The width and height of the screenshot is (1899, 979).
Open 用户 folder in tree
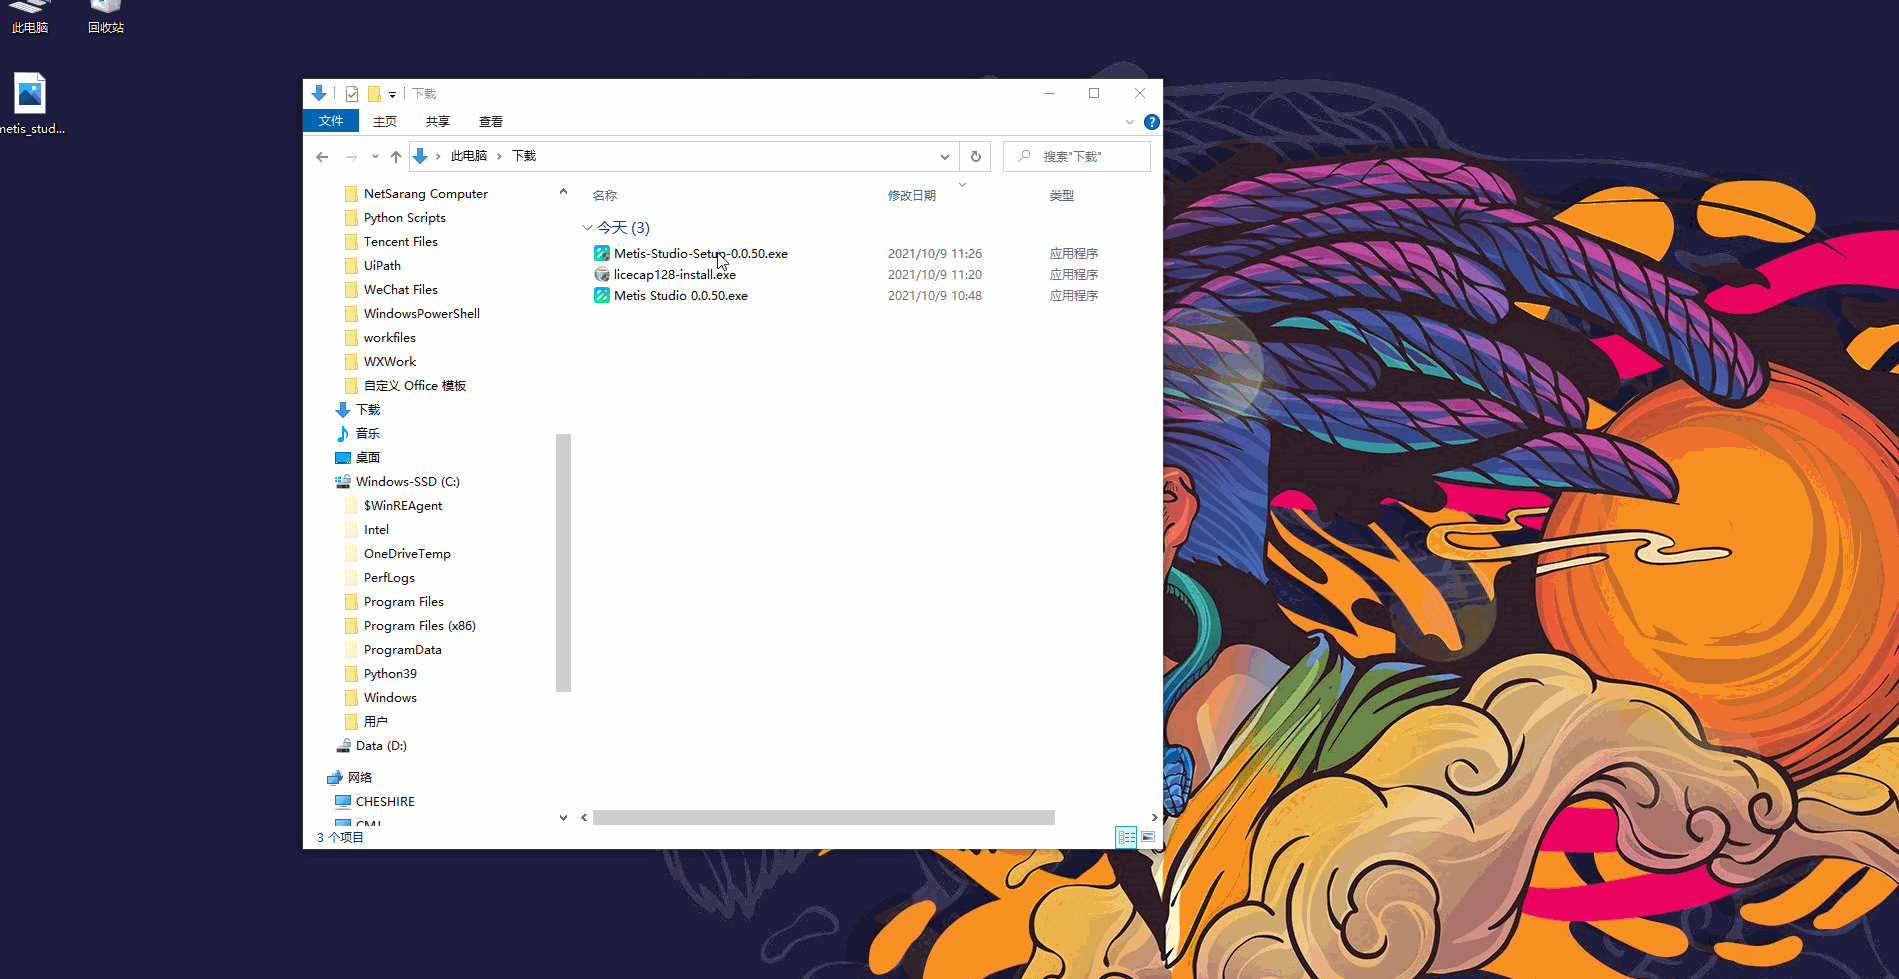coord(376,722)
